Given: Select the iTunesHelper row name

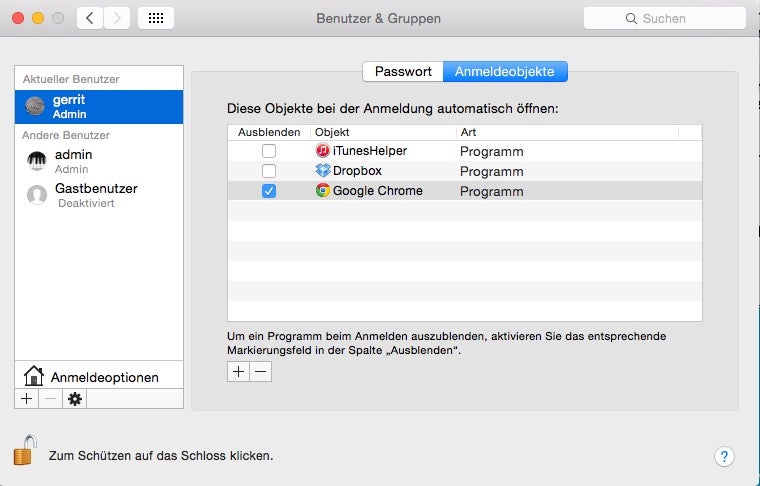Looking at the screenshot, I should [370, 151].
